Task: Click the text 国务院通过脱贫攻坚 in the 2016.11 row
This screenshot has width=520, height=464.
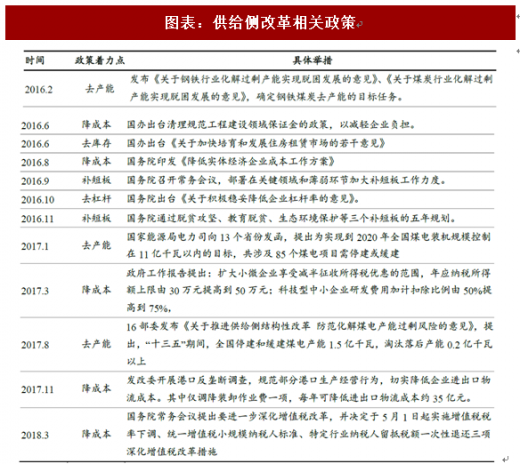Action: pos(171,218)
